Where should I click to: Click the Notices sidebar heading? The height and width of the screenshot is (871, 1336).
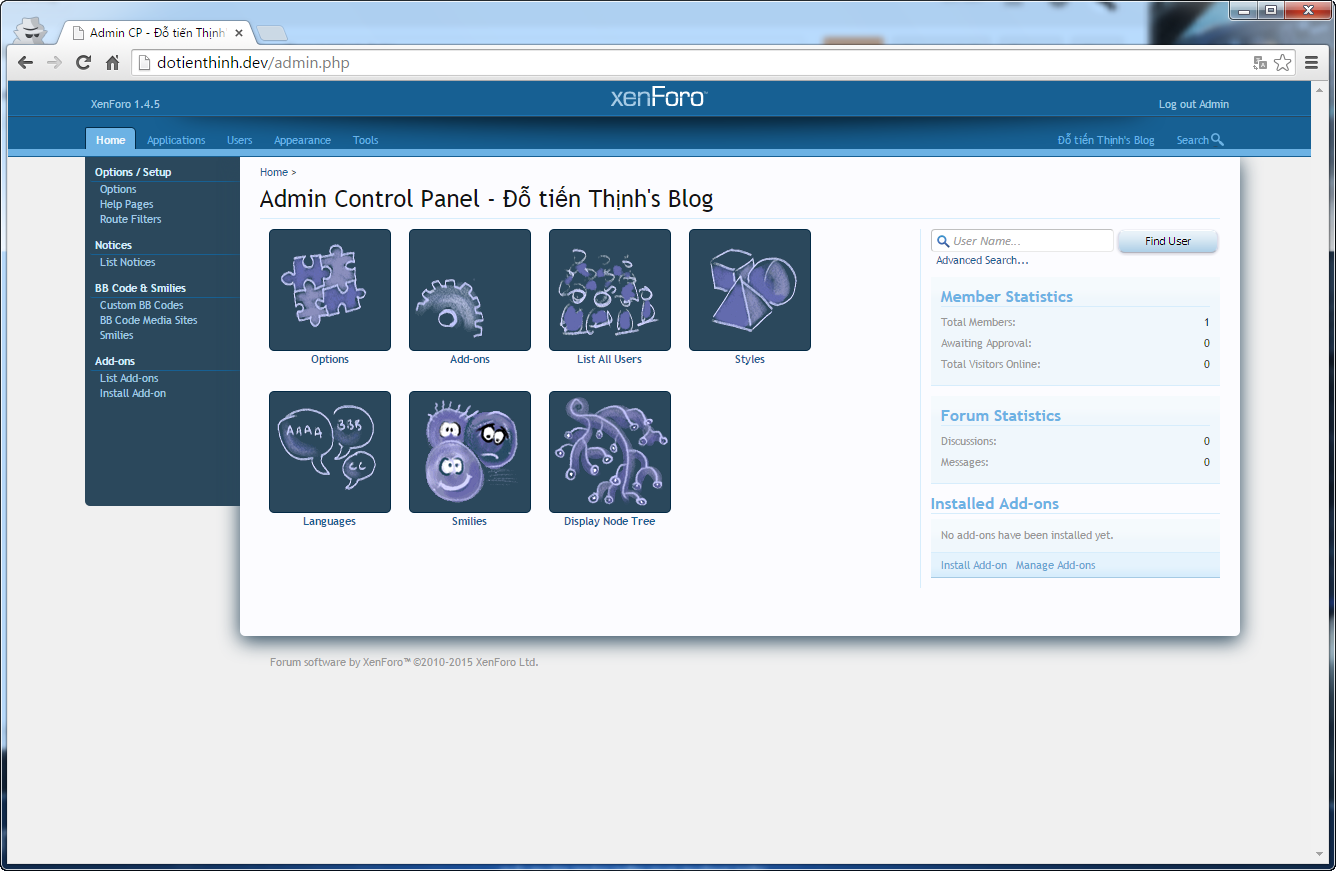(x=113, y=245)
